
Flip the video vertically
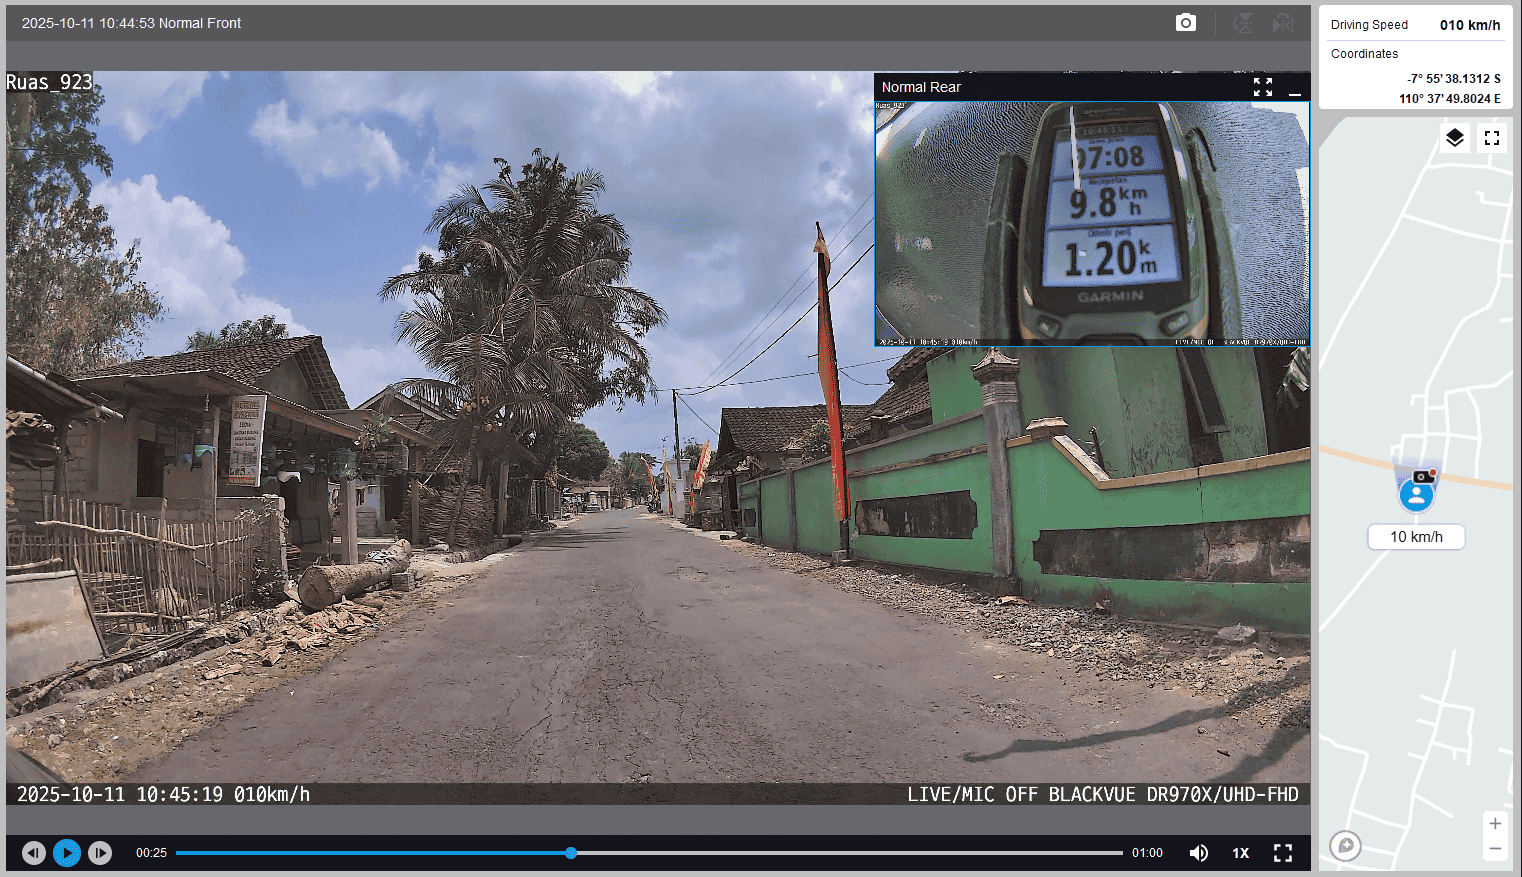pyautogui.click(x=1242, y=23)
